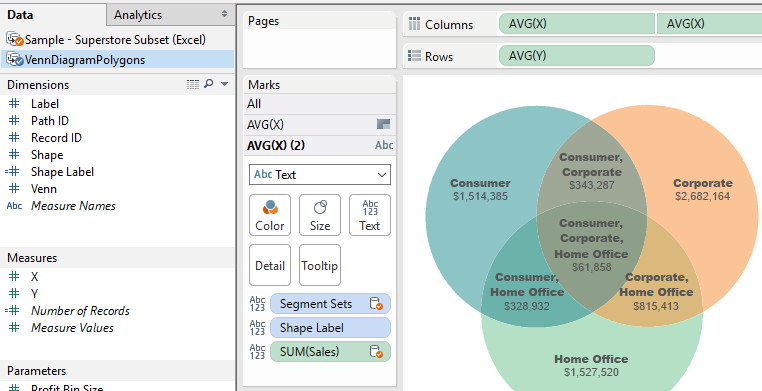
Task: Click the calculated number icon beside Shape Label
Action: tap(12, 171)
